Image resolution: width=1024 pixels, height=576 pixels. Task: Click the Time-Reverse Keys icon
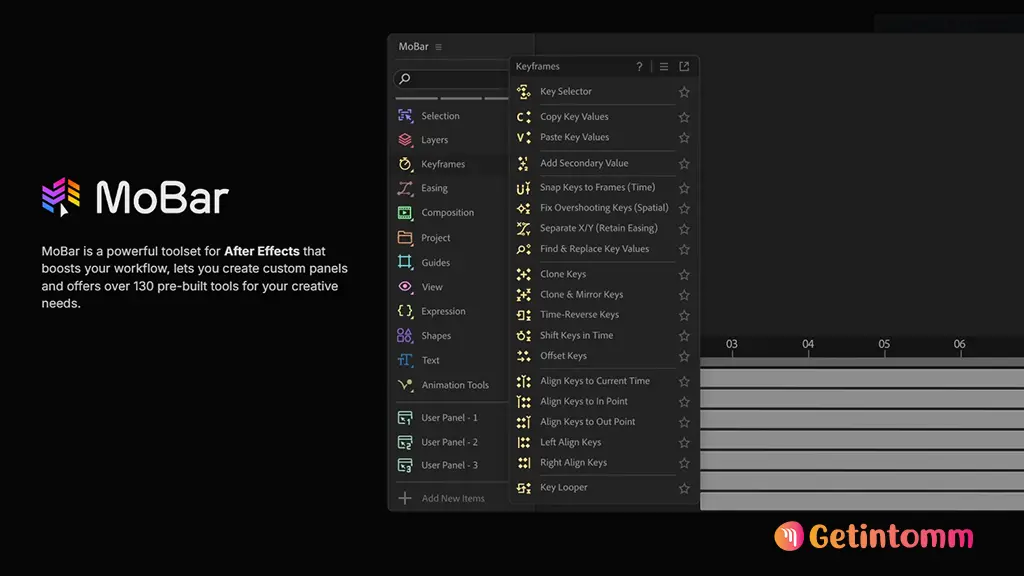point(524,315)
